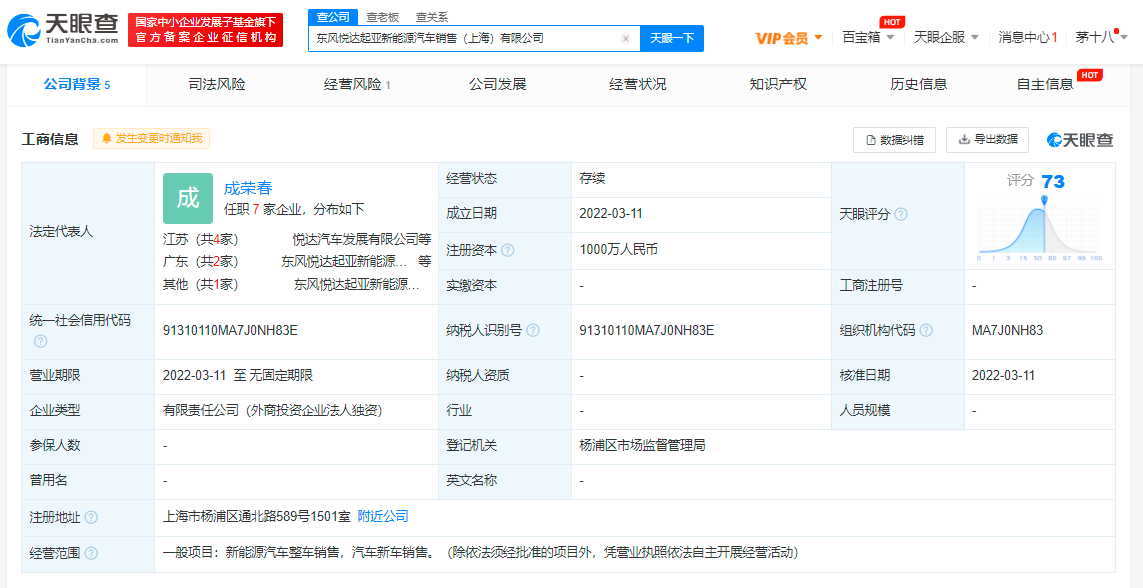Viewport: 1143px width, 588px height.
Task: Expand the 百宝箱 dropdown
Action: (861, 37)
